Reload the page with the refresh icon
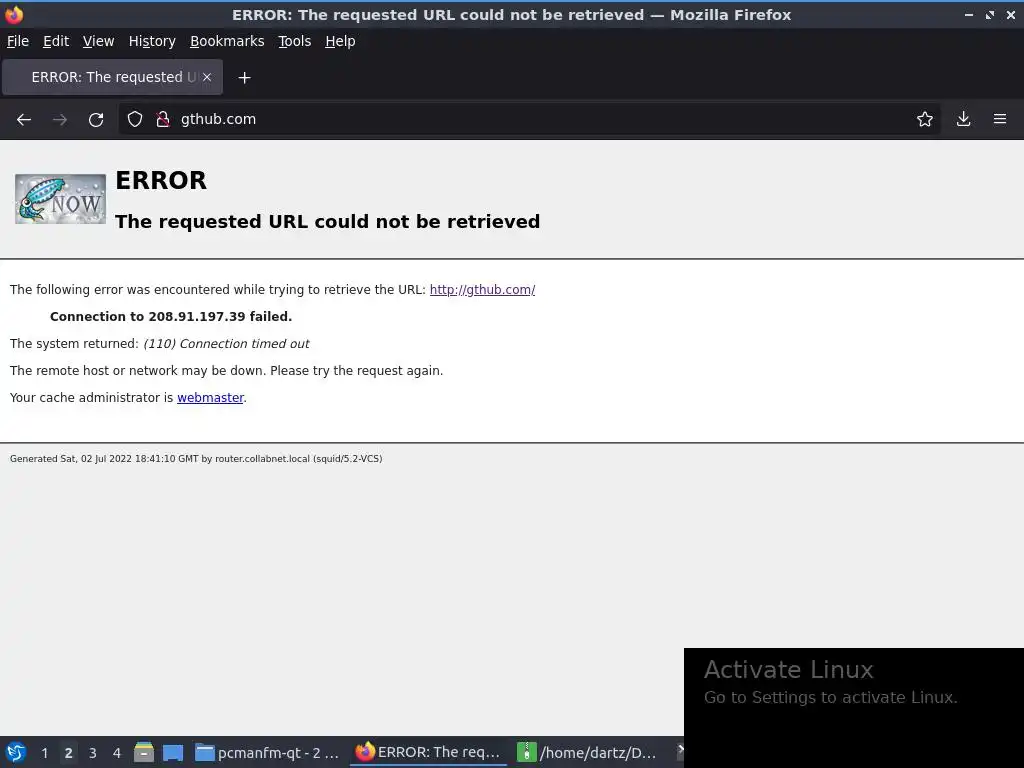The height and width of the screenshot is (768, 1024). [x=96, y=120]
